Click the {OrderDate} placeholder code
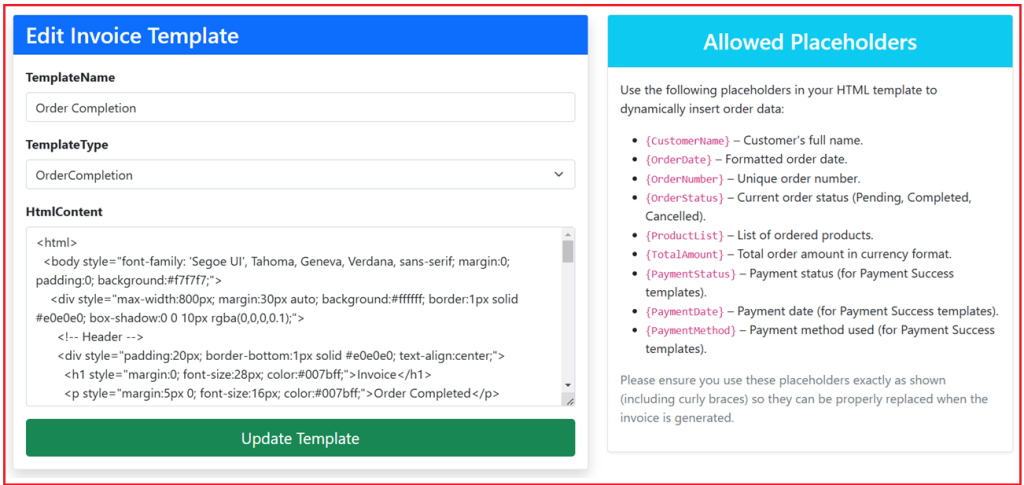Image resolution: width=1024 pixels, height=485 pixels. tap(679, 160)
